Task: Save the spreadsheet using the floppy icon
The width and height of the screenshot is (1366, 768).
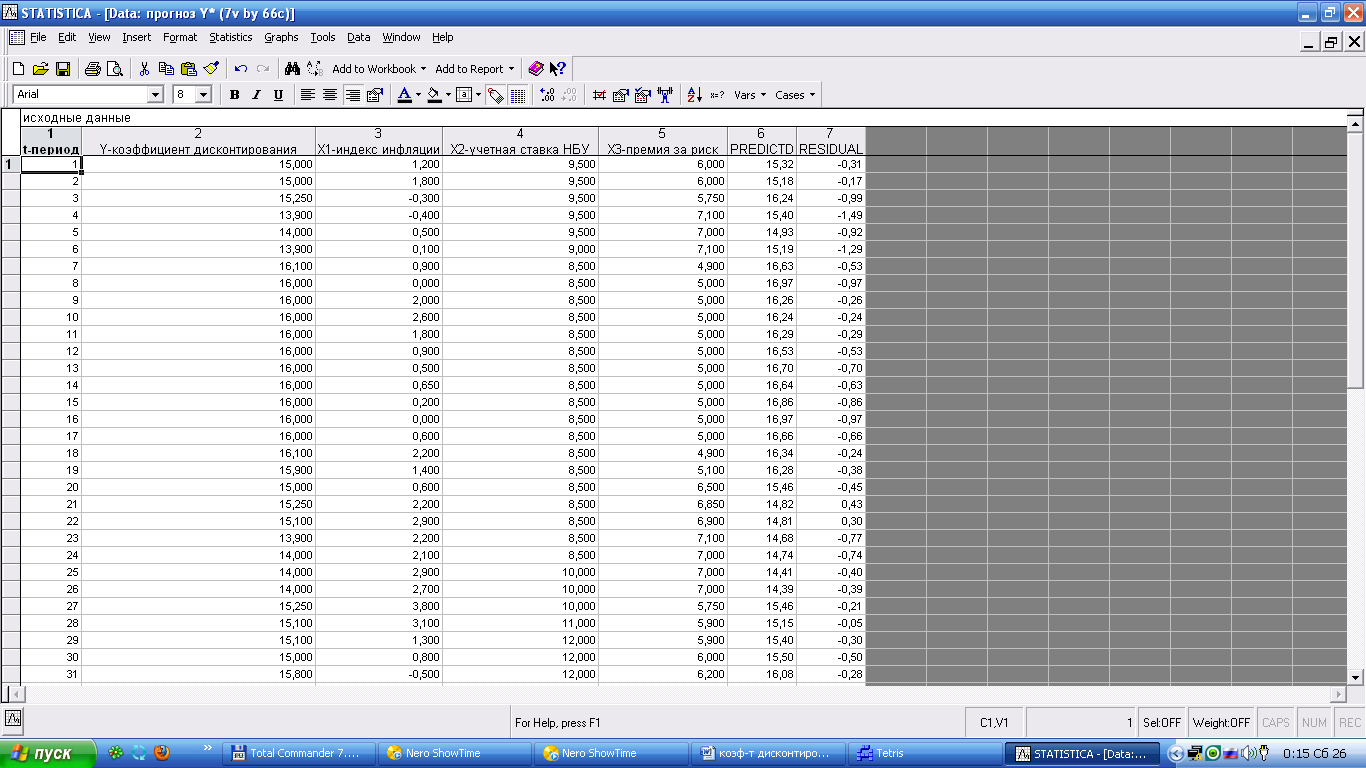Action: click(62, 69)
